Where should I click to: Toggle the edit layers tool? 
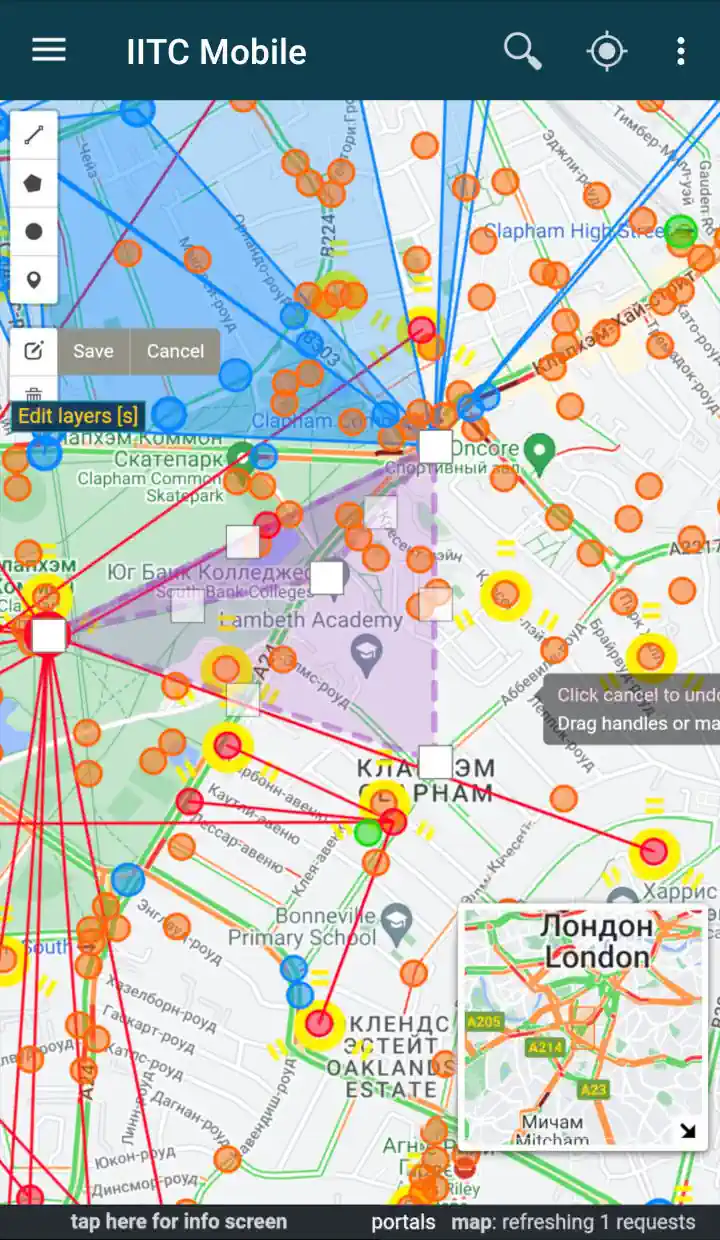click(x=34, y=351)
